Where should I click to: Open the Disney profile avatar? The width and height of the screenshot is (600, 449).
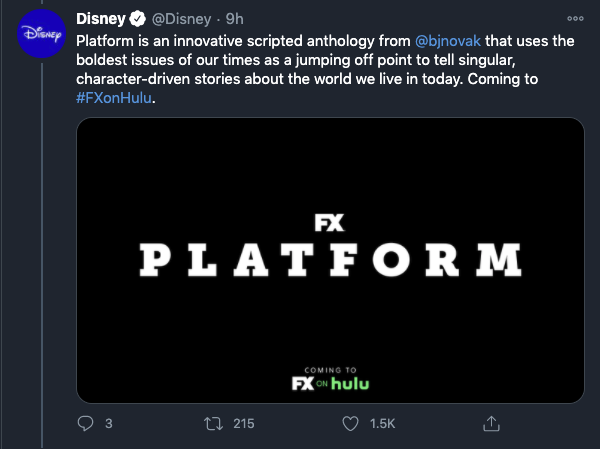tap(41, 34)
